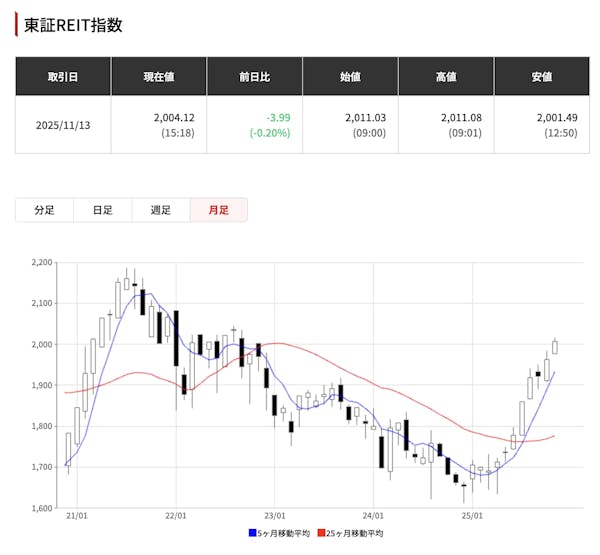The height and width of the screenshot is (555, 600).
Task: Click the 25ヶ月移動平均 legend label
Action: point(355,533)
